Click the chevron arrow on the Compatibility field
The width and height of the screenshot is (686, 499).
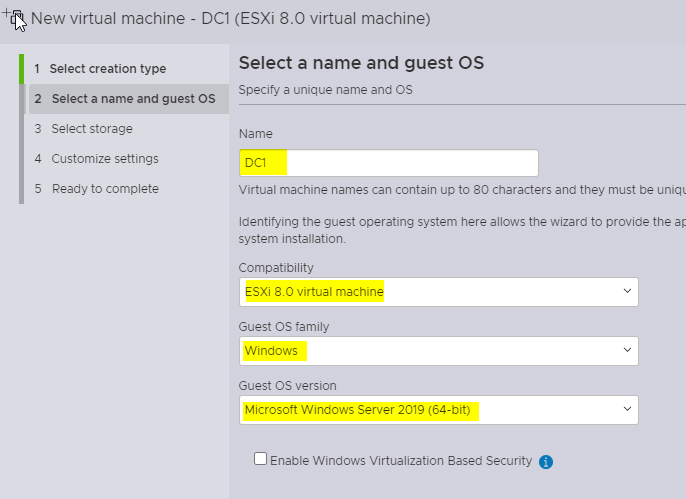pyautogui.click(x=627, y=292)
